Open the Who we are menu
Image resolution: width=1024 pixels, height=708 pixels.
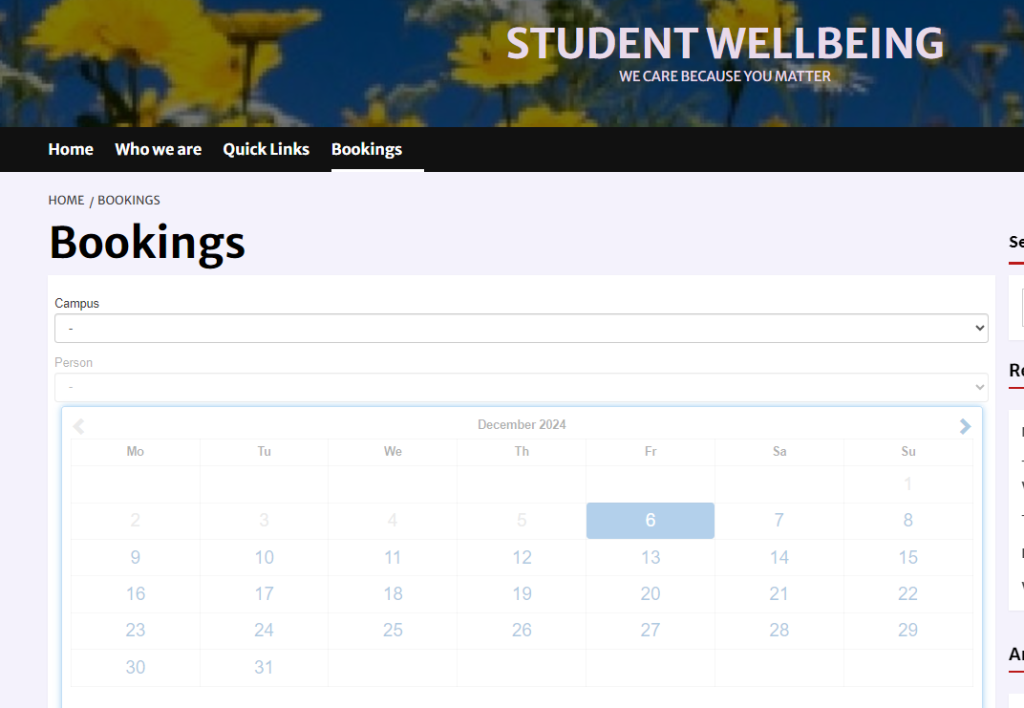tap(158, 150)
